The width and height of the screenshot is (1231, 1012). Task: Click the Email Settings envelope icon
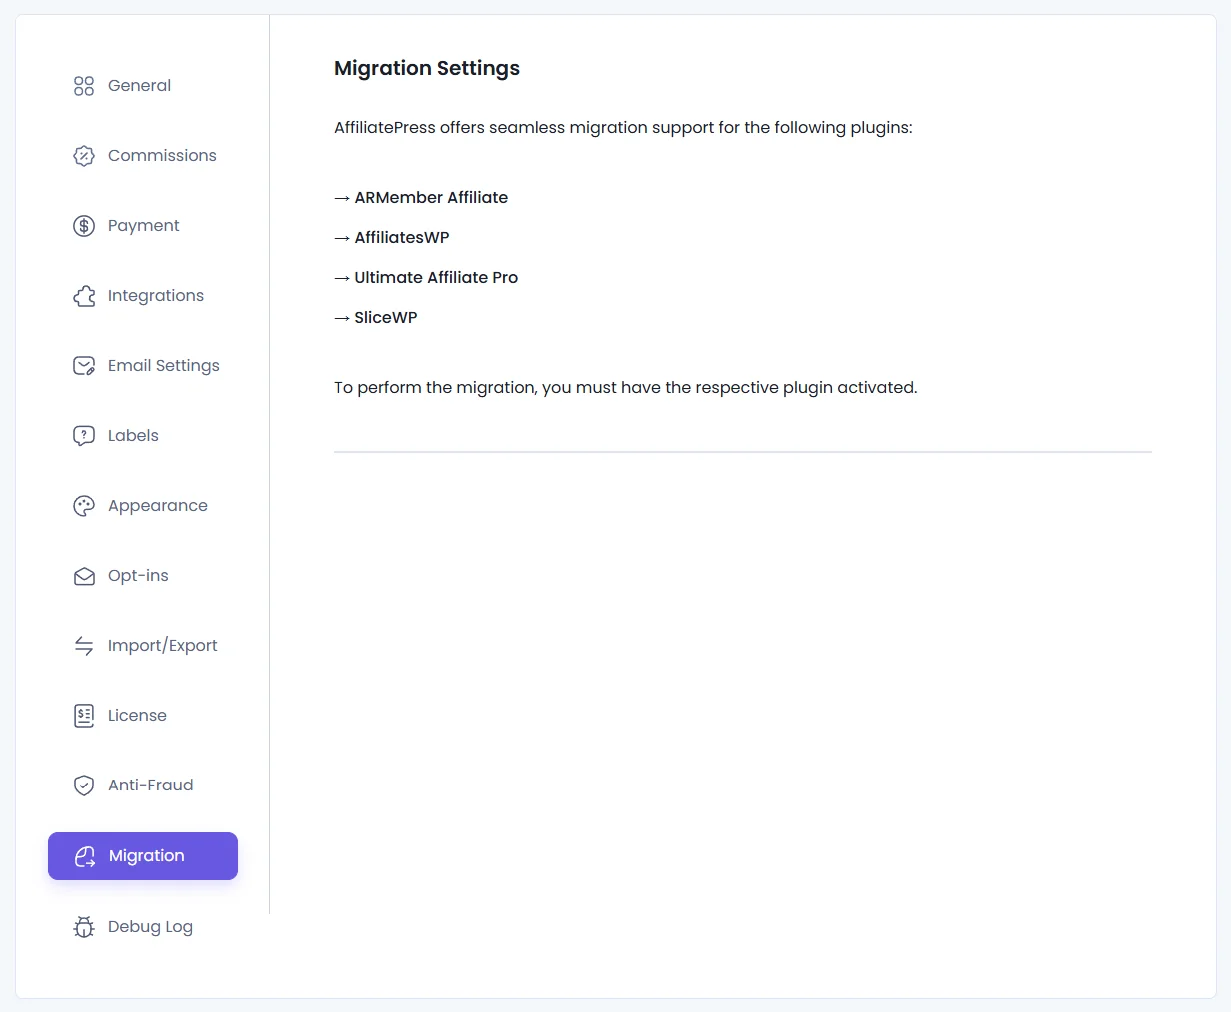[x=84, y=366]
